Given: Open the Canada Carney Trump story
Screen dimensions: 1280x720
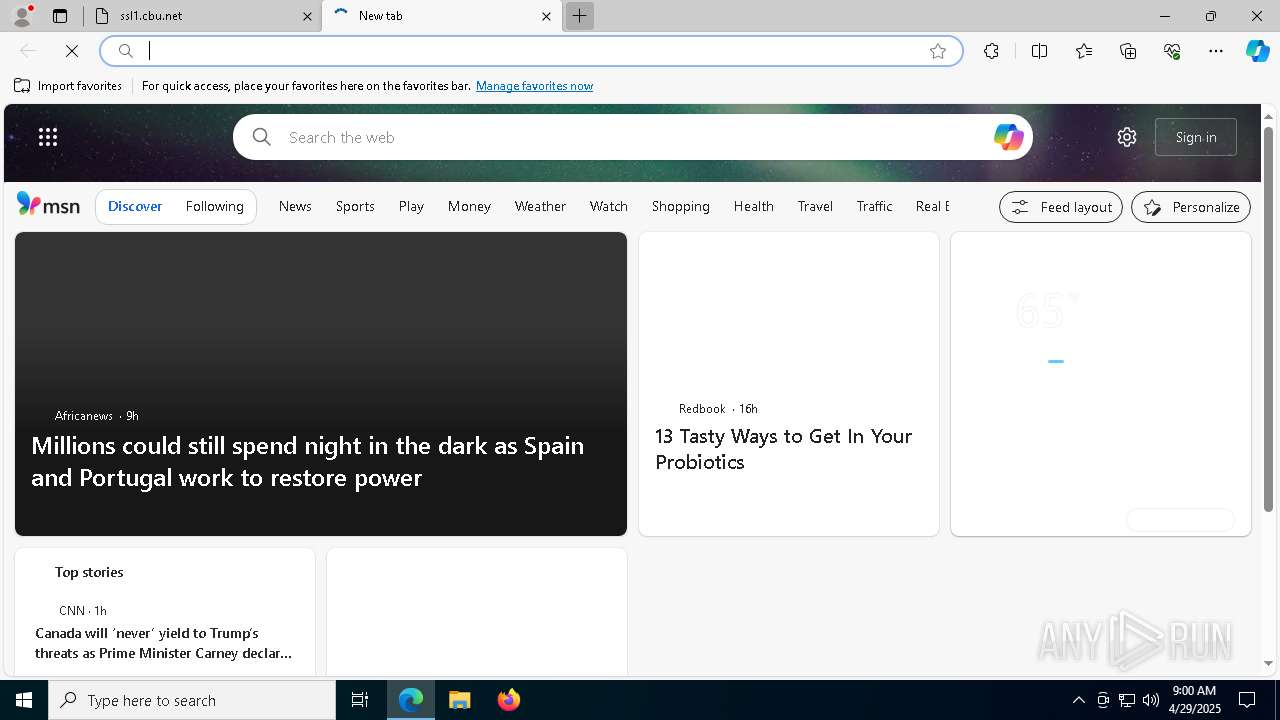Looking at the screenshot, I should coord(164,643).
